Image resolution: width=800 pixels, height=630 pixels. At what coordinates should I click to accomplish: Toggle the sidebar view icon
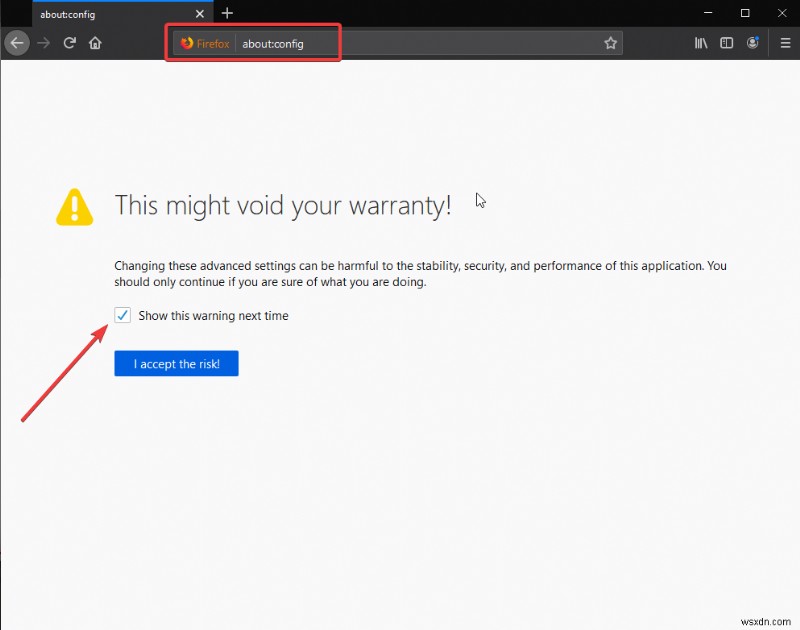tap(726, 43)
